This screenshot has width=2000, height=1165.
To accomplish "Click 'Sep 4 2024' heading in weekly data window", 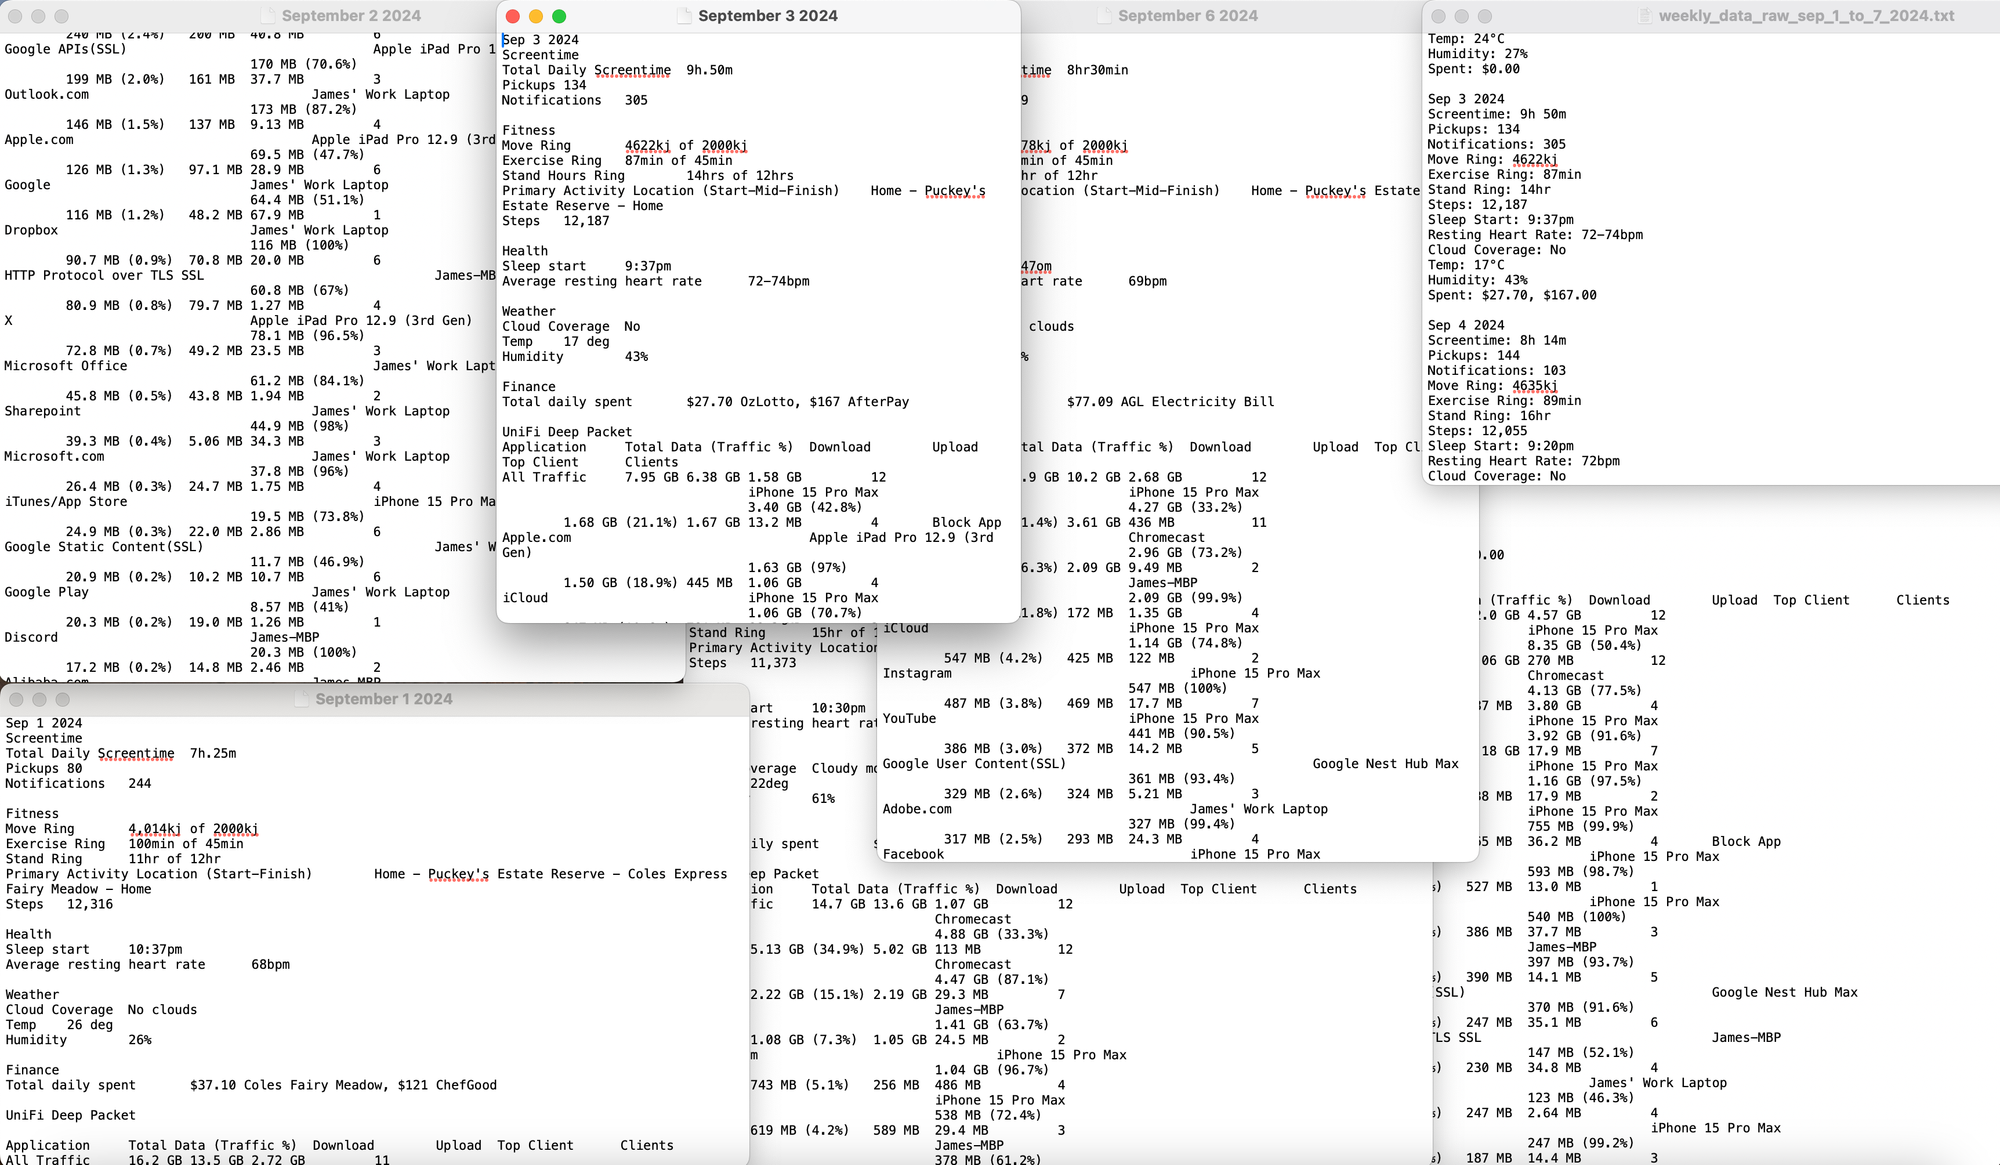I will [1466, 325].
